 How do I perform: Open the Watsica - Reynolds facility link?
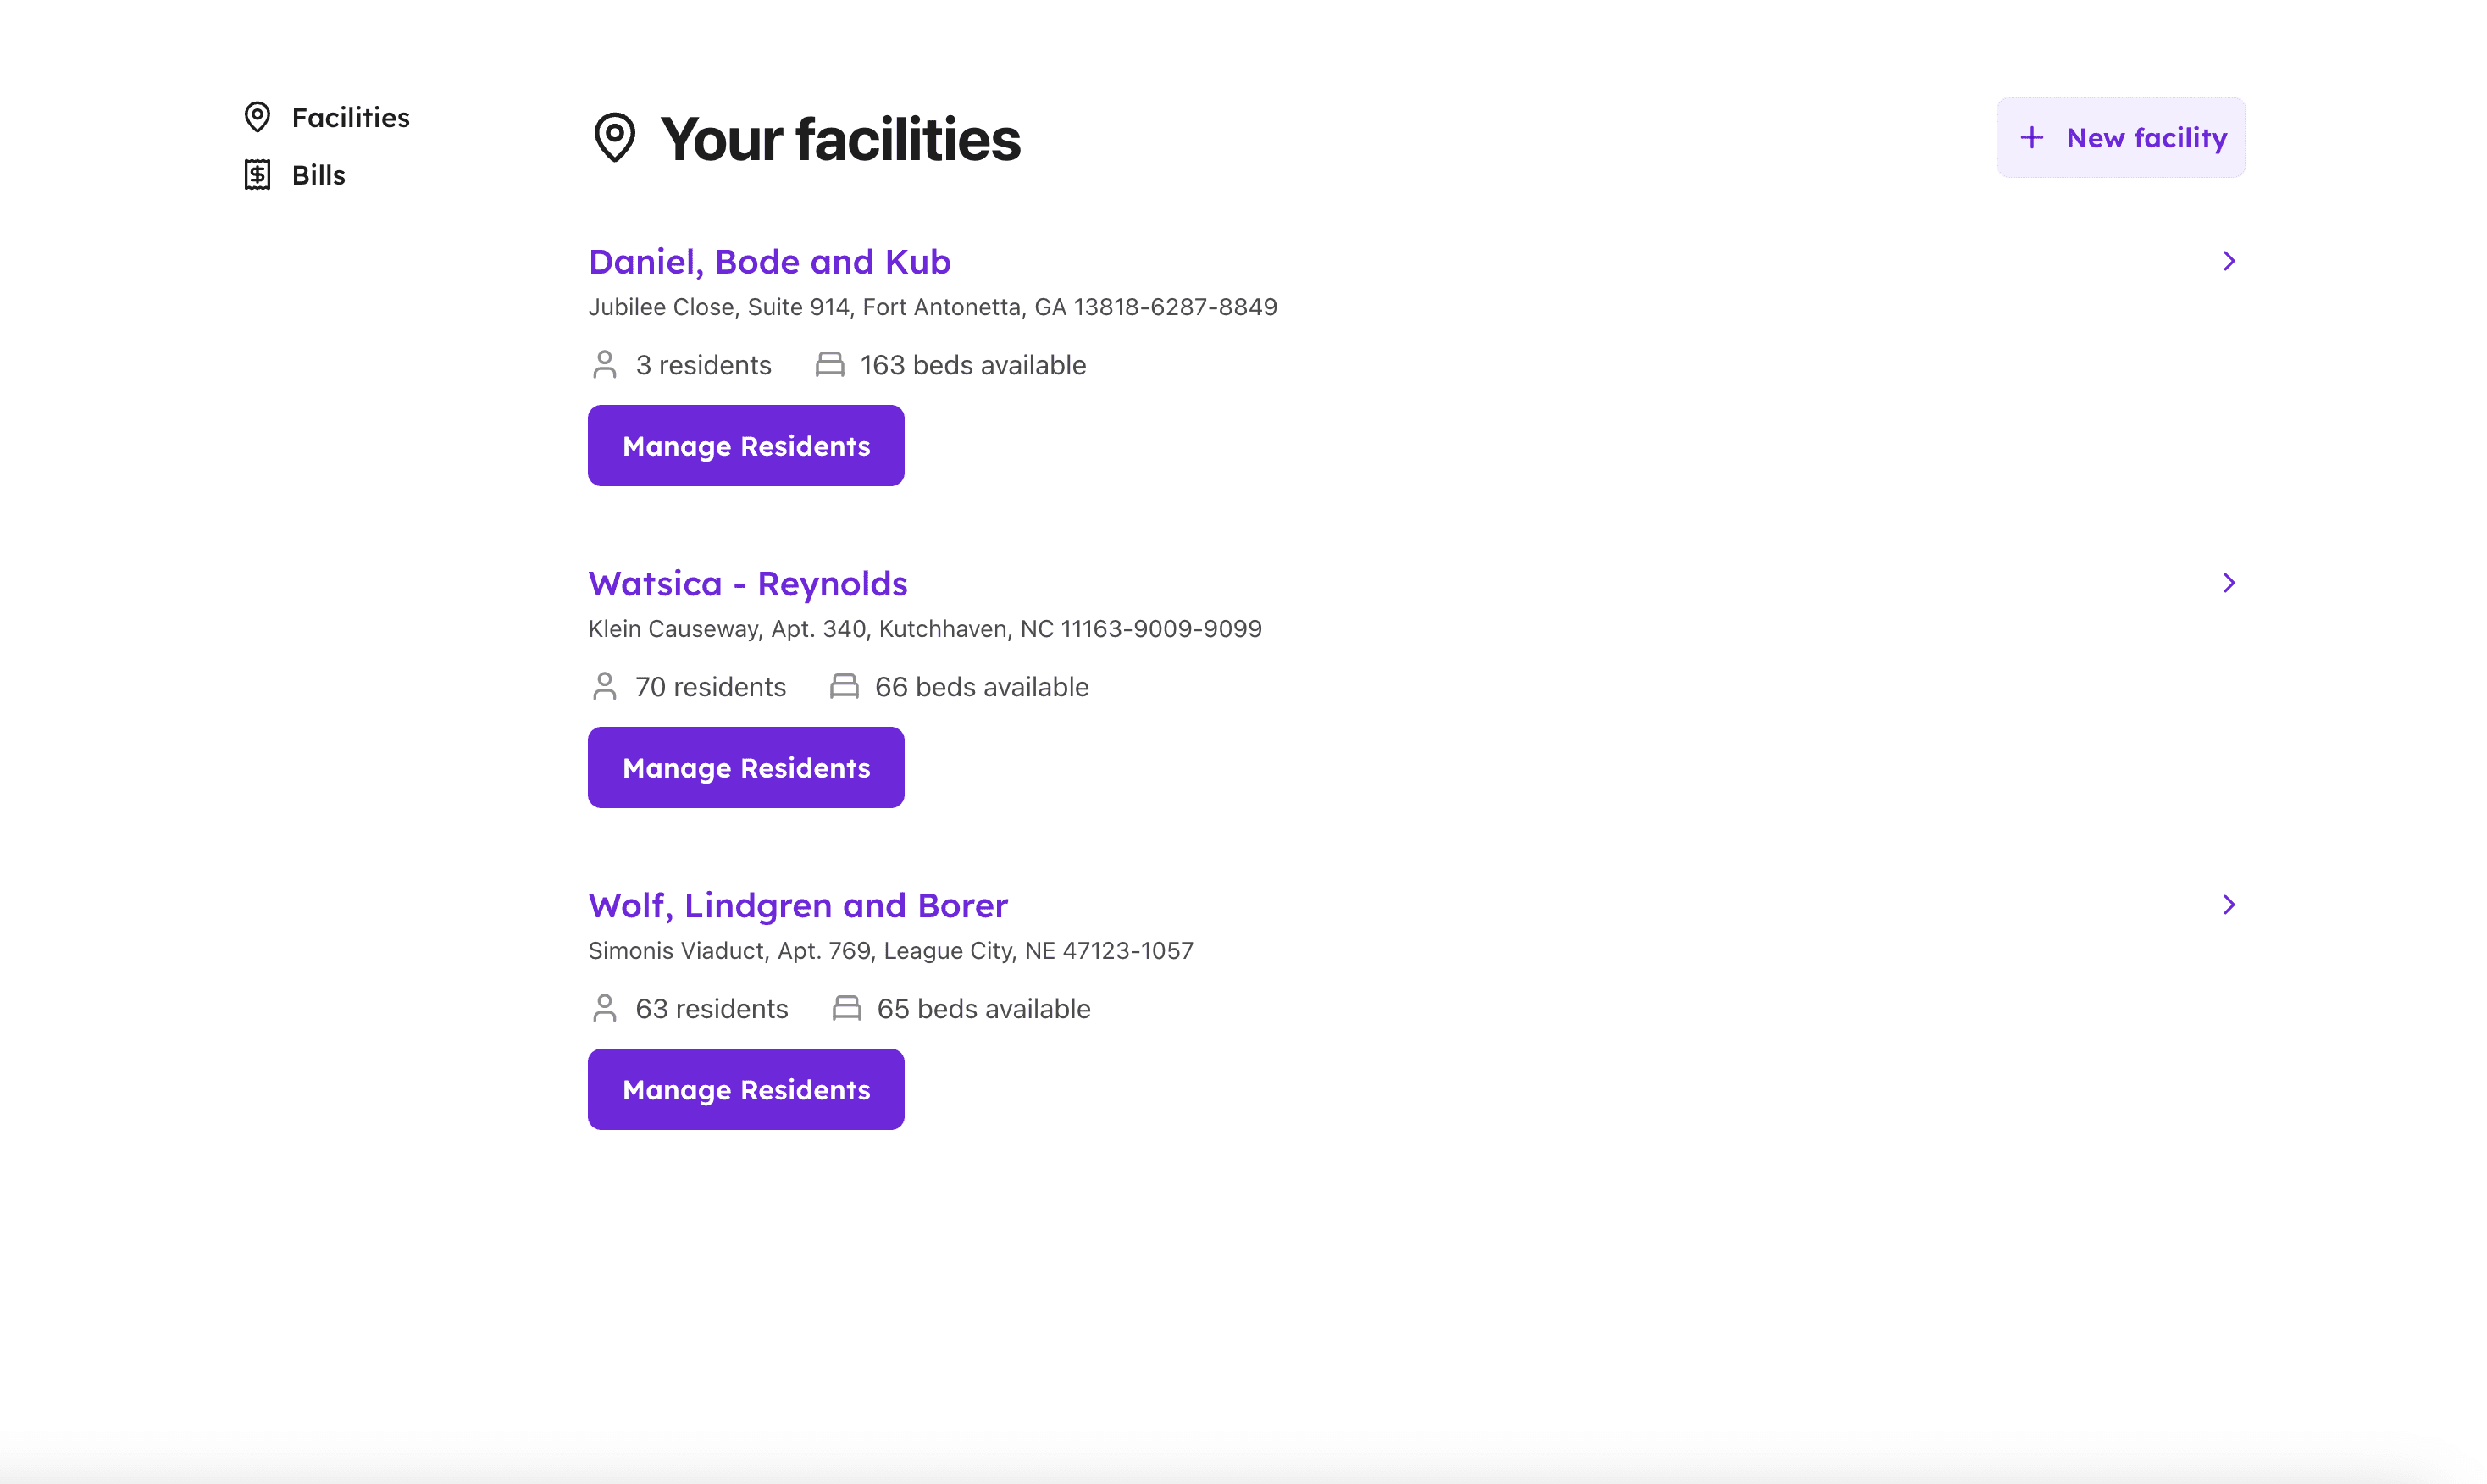(x=747, y=584)
